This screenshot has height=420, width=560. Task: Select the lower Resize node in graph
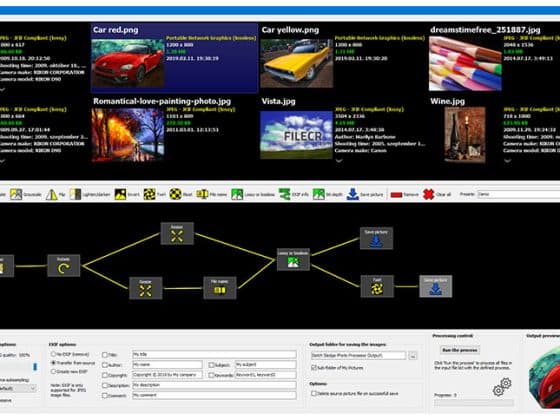click(x=145, y=288)
